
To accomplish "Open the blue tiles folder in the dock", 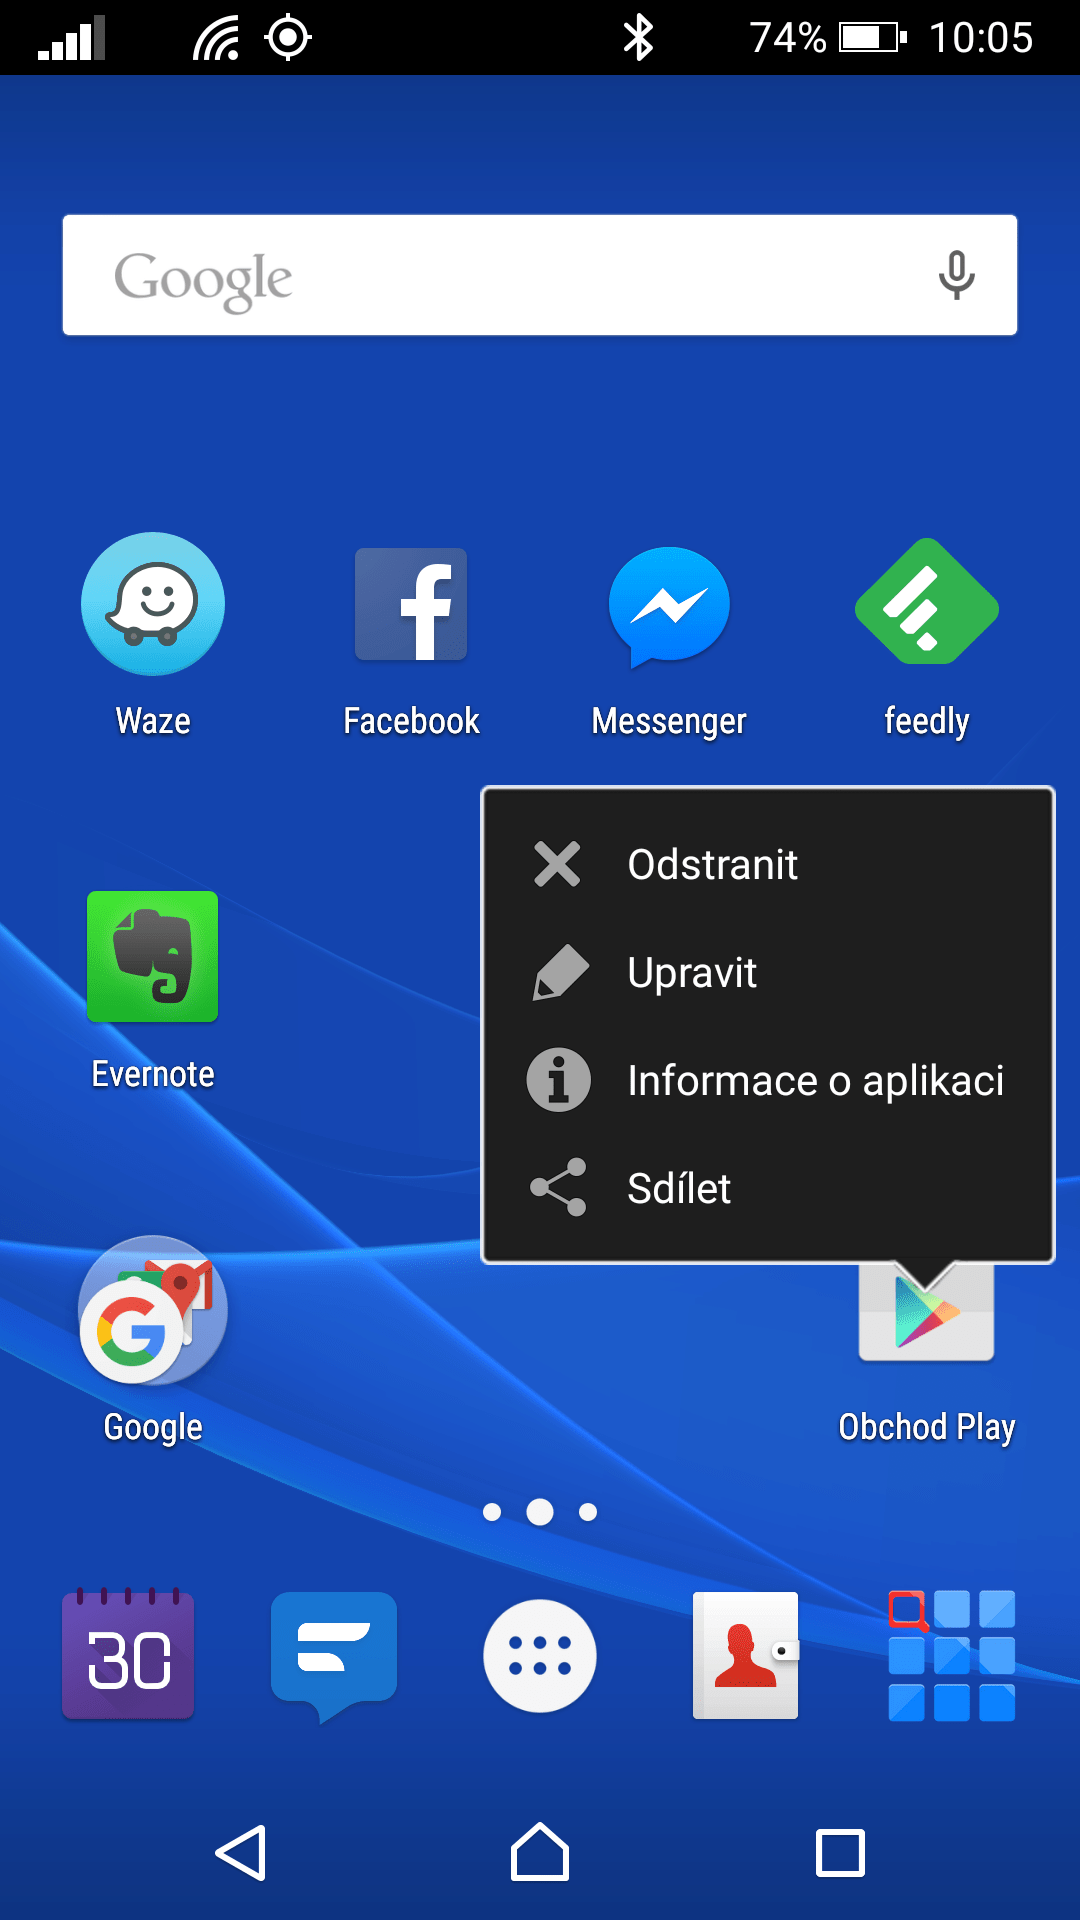I will pyautogui.click(x=952, y=1655).
